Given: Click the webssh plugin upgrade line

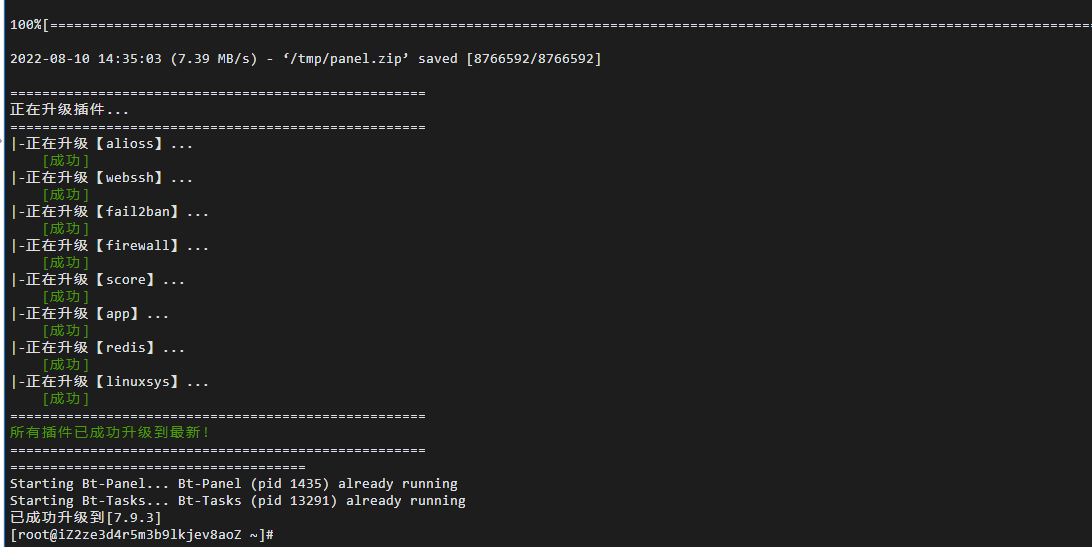Looking at the screenshot, I should point(102,178).
